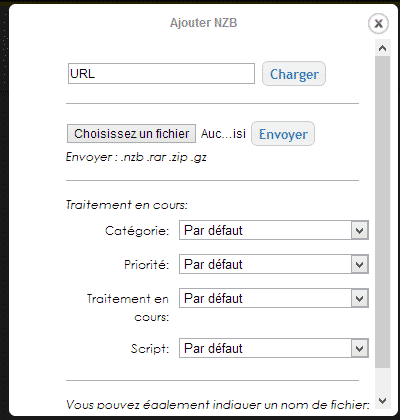Click the scrollbar up arrow

click(x=382, y=49)
